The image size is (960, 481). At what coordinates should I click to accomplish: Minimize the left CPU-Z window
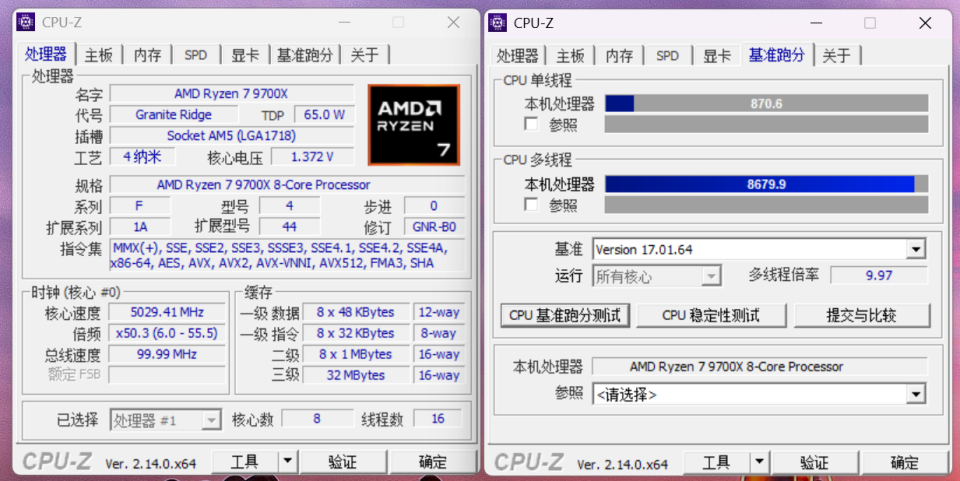343,22
